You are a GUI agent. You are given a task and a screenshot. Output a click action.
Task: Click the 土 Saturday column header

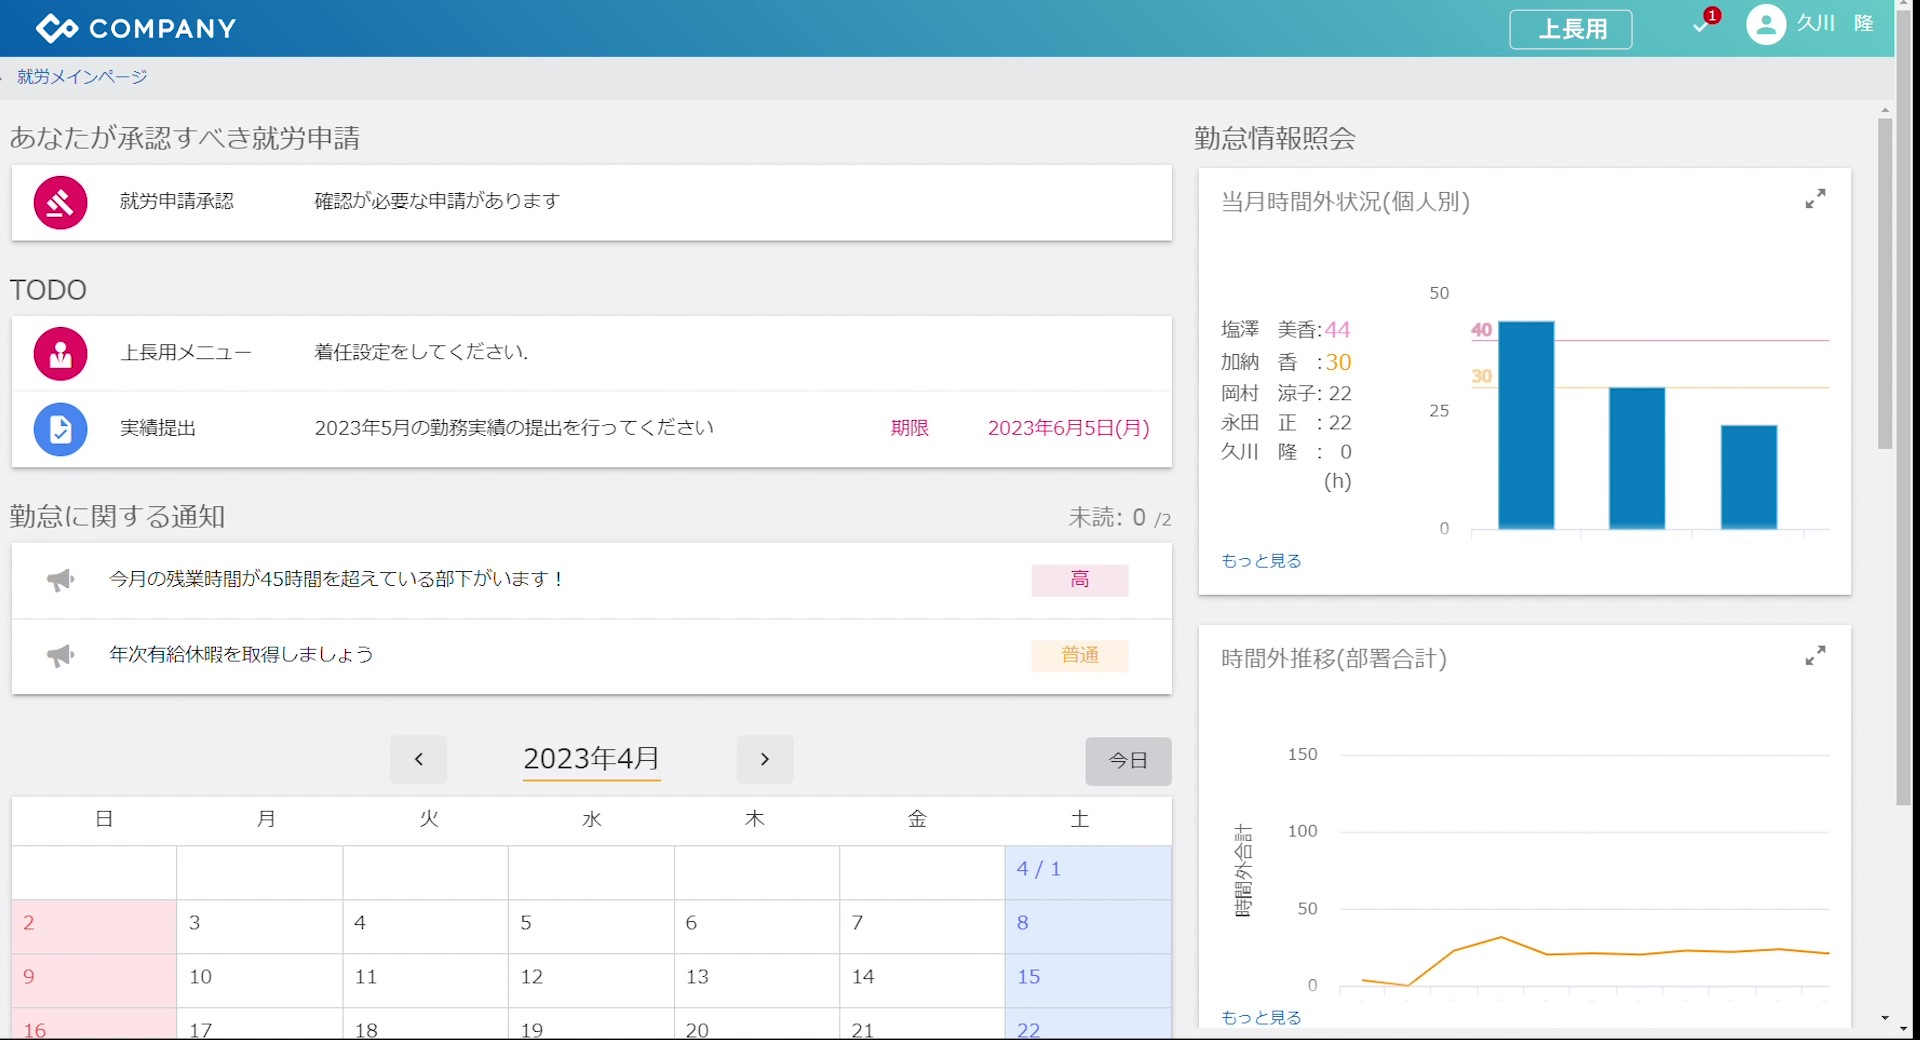coord(1079,820)
